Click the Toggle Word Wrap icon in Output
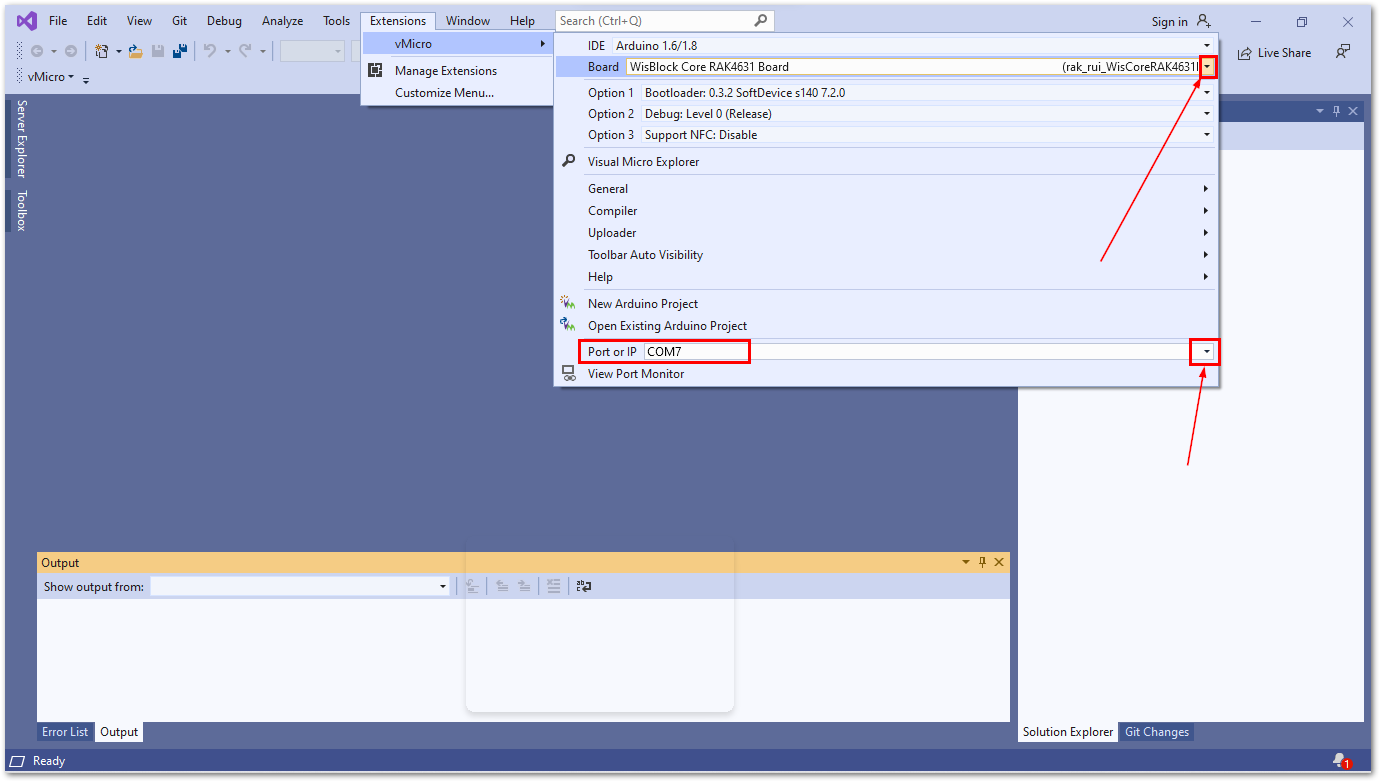 tap(584, 586)
